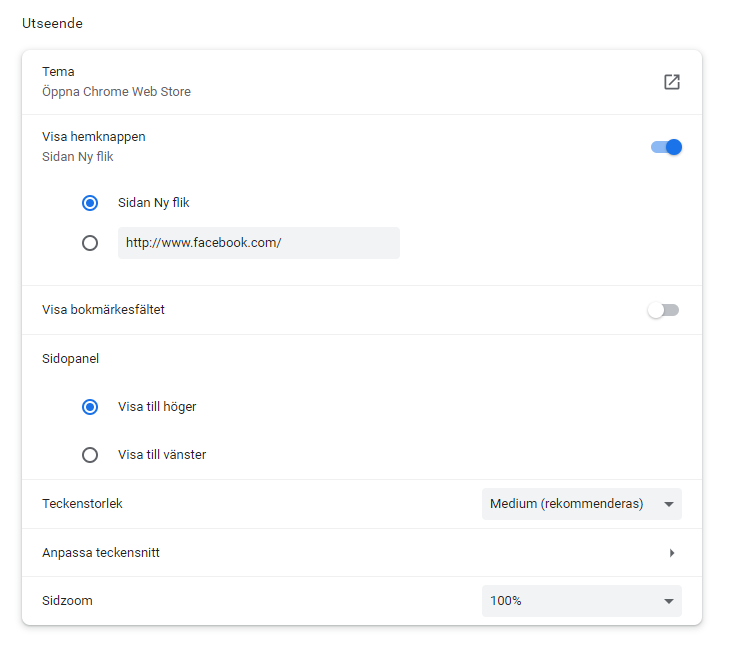Disable the Visa hemknappen toggle
This screenshot has height=672, width=729.
666,147
